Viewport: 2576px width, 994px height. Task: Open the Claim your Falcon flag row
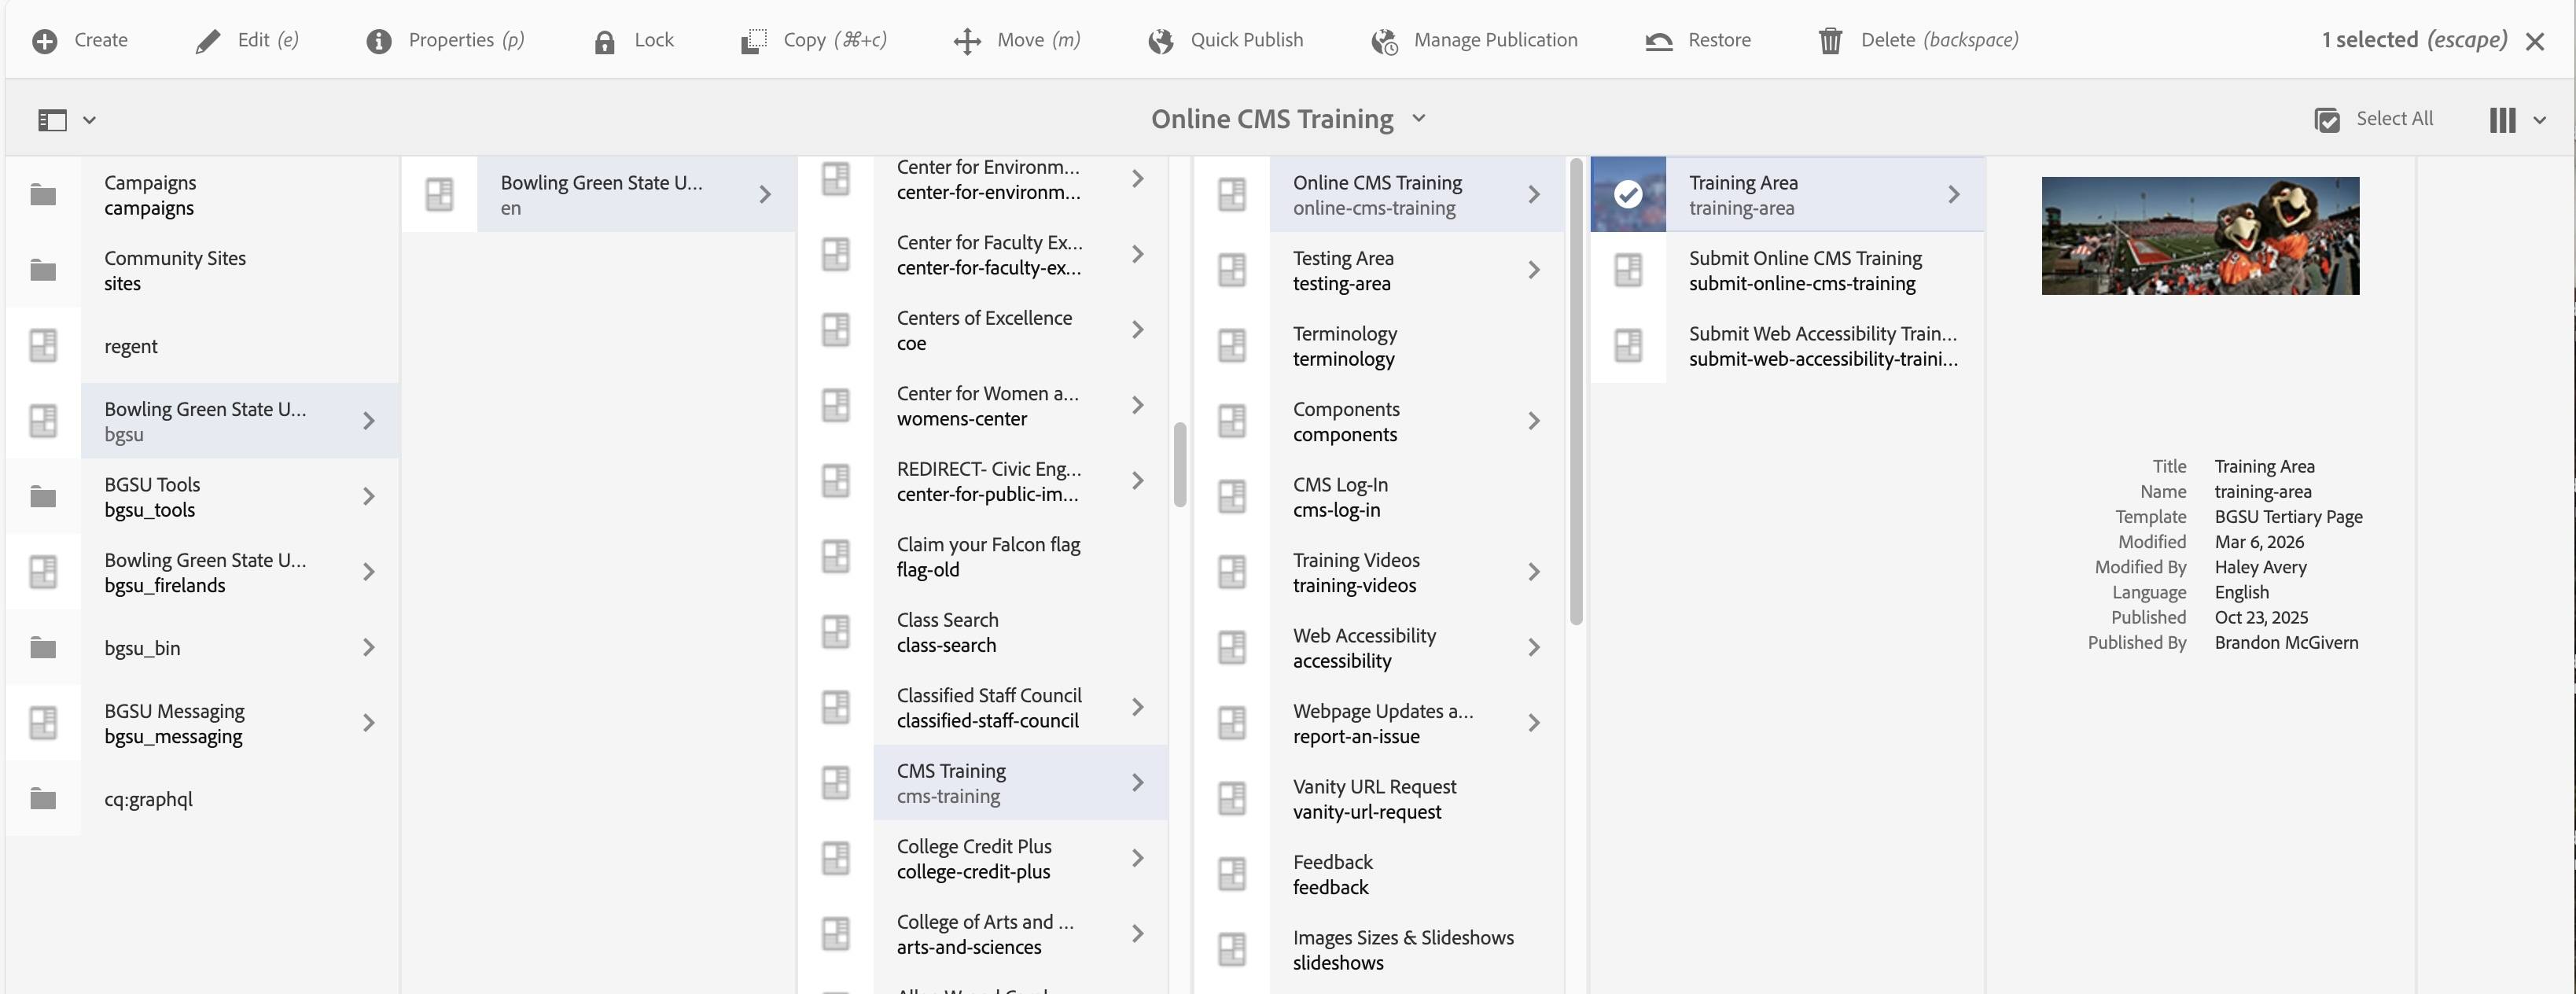(x=984, y=556)
